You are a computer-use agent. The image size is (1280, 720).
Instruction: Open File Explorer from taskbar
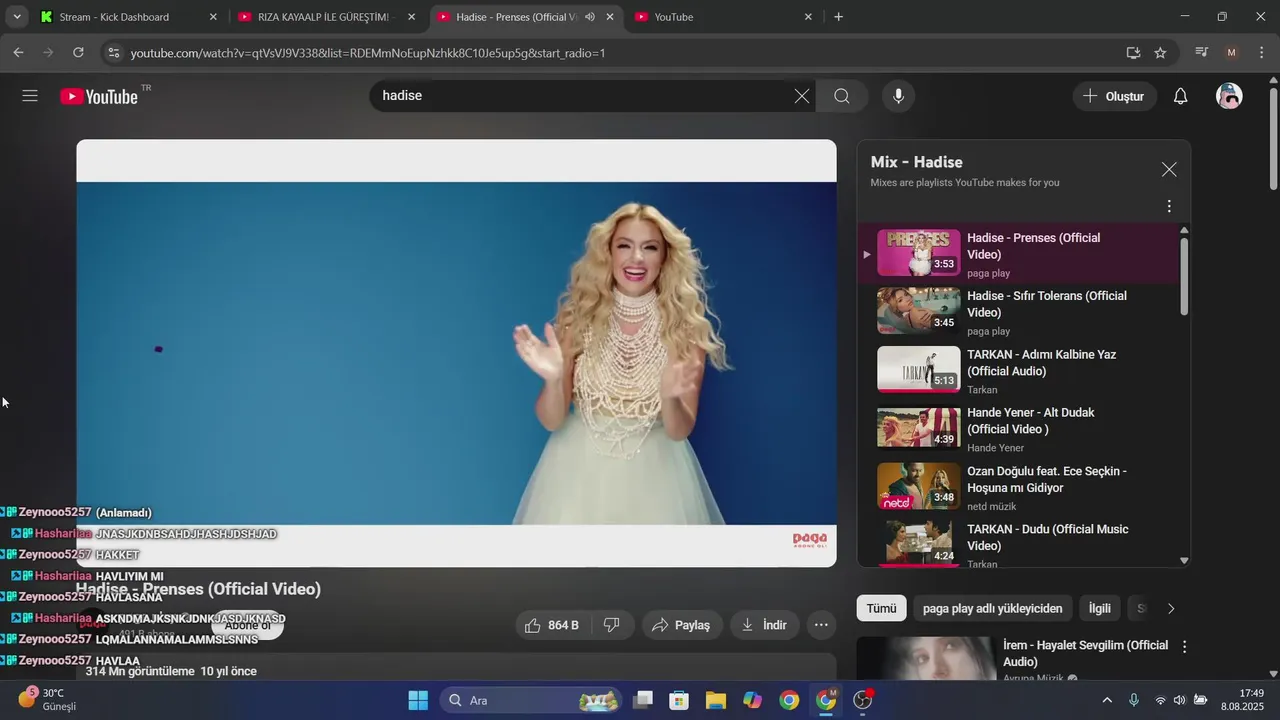click(x=715, y=700)
